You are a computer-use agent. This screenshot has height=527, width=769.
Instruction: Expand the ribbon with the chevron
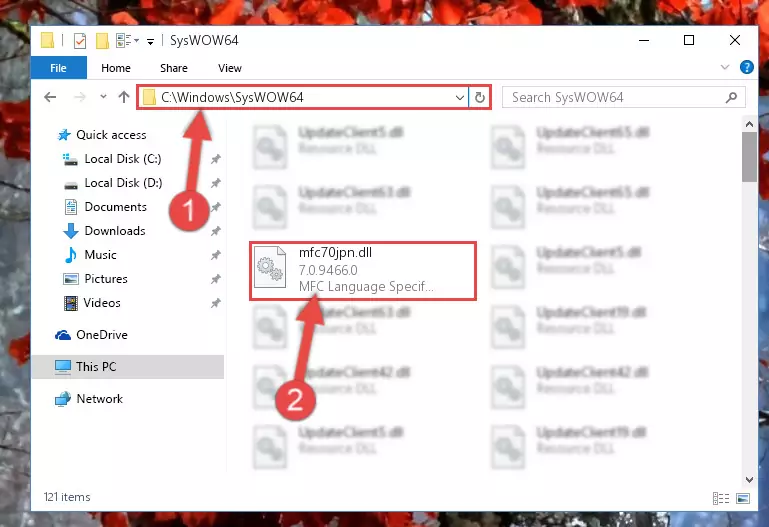[x=725, y=67]
